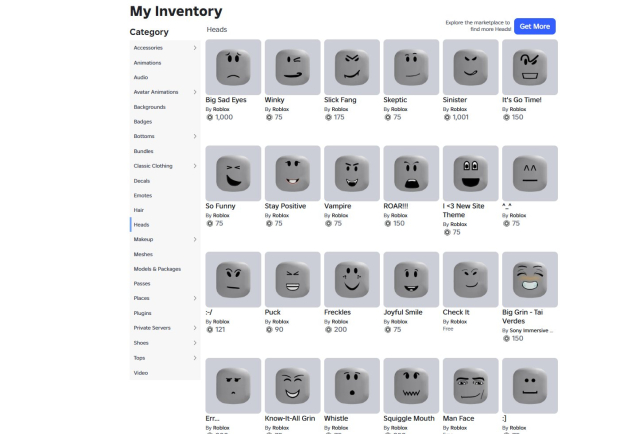Open the Freckles title link

pyautogui.click(x=337, y=312)
